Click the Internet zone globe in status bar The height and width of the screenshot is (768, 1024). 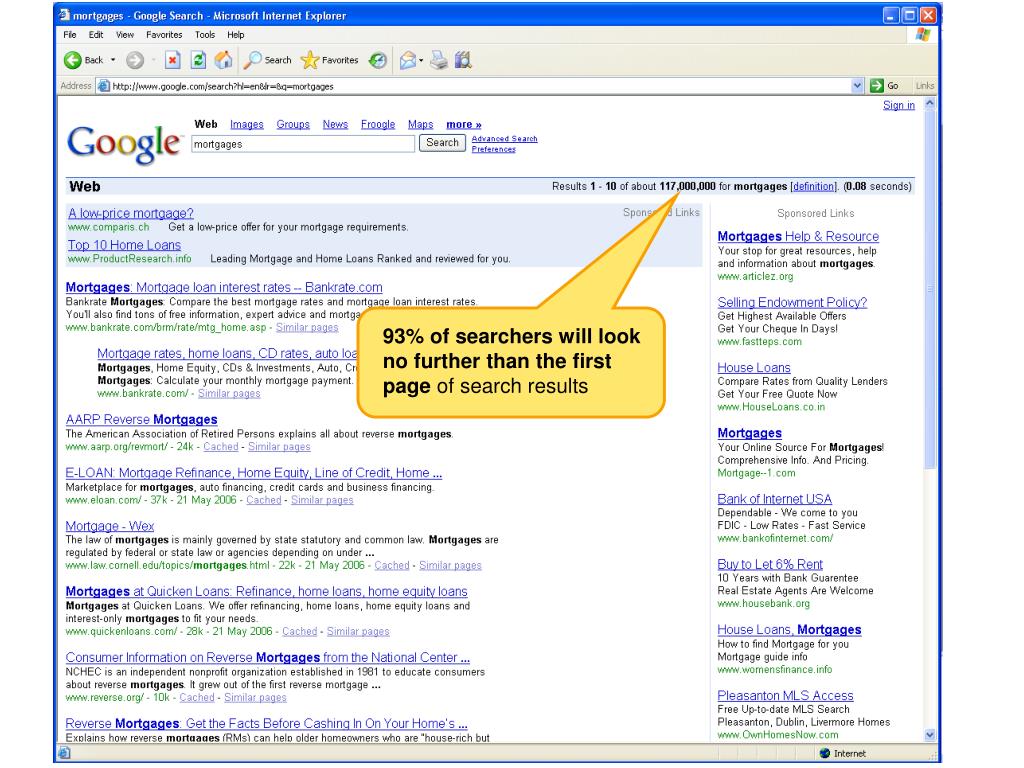tap(824, 753)
